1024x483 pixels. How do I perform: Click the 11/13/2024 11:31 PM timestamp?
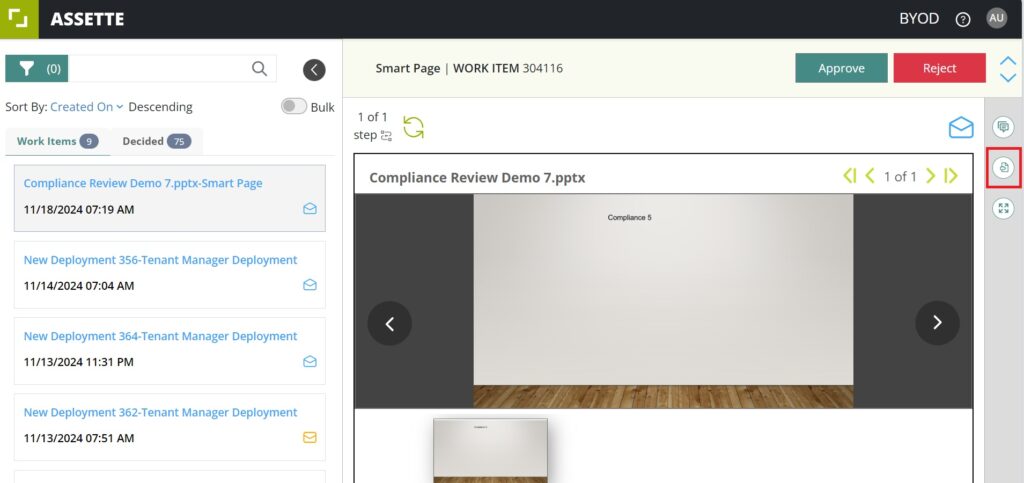pos(78,362)
